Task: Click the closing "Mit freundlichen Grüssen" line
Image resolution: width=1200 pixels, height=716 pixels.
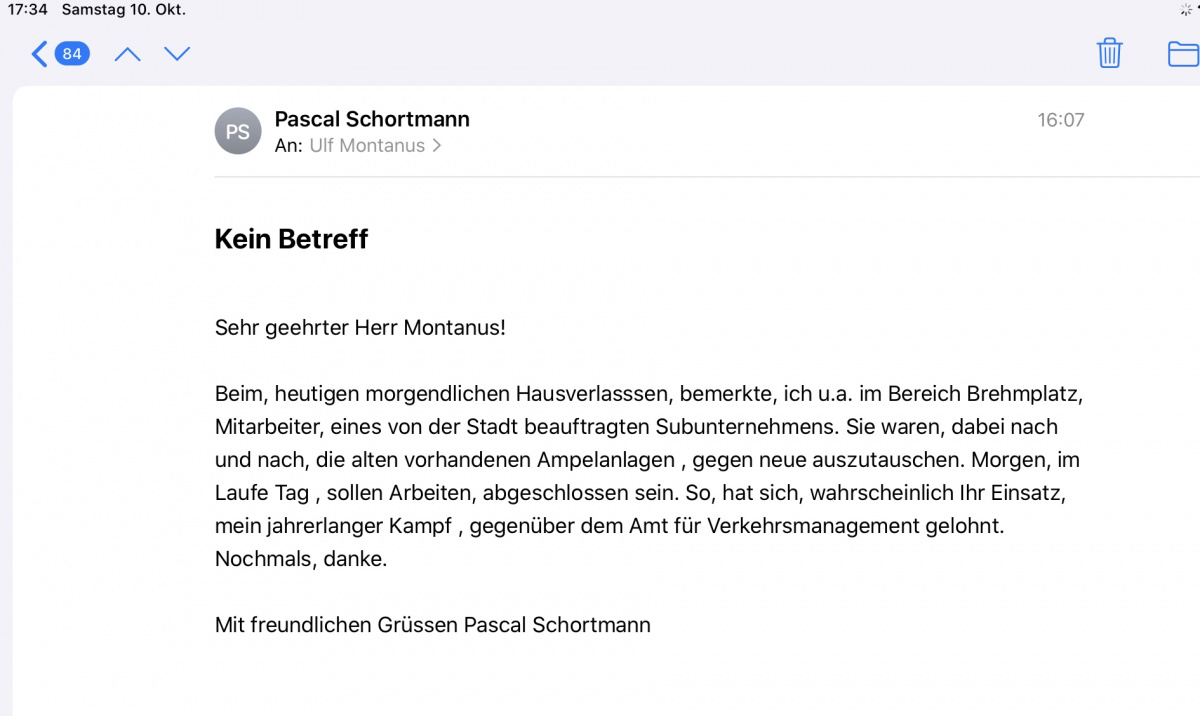Action: click(336, 625)
